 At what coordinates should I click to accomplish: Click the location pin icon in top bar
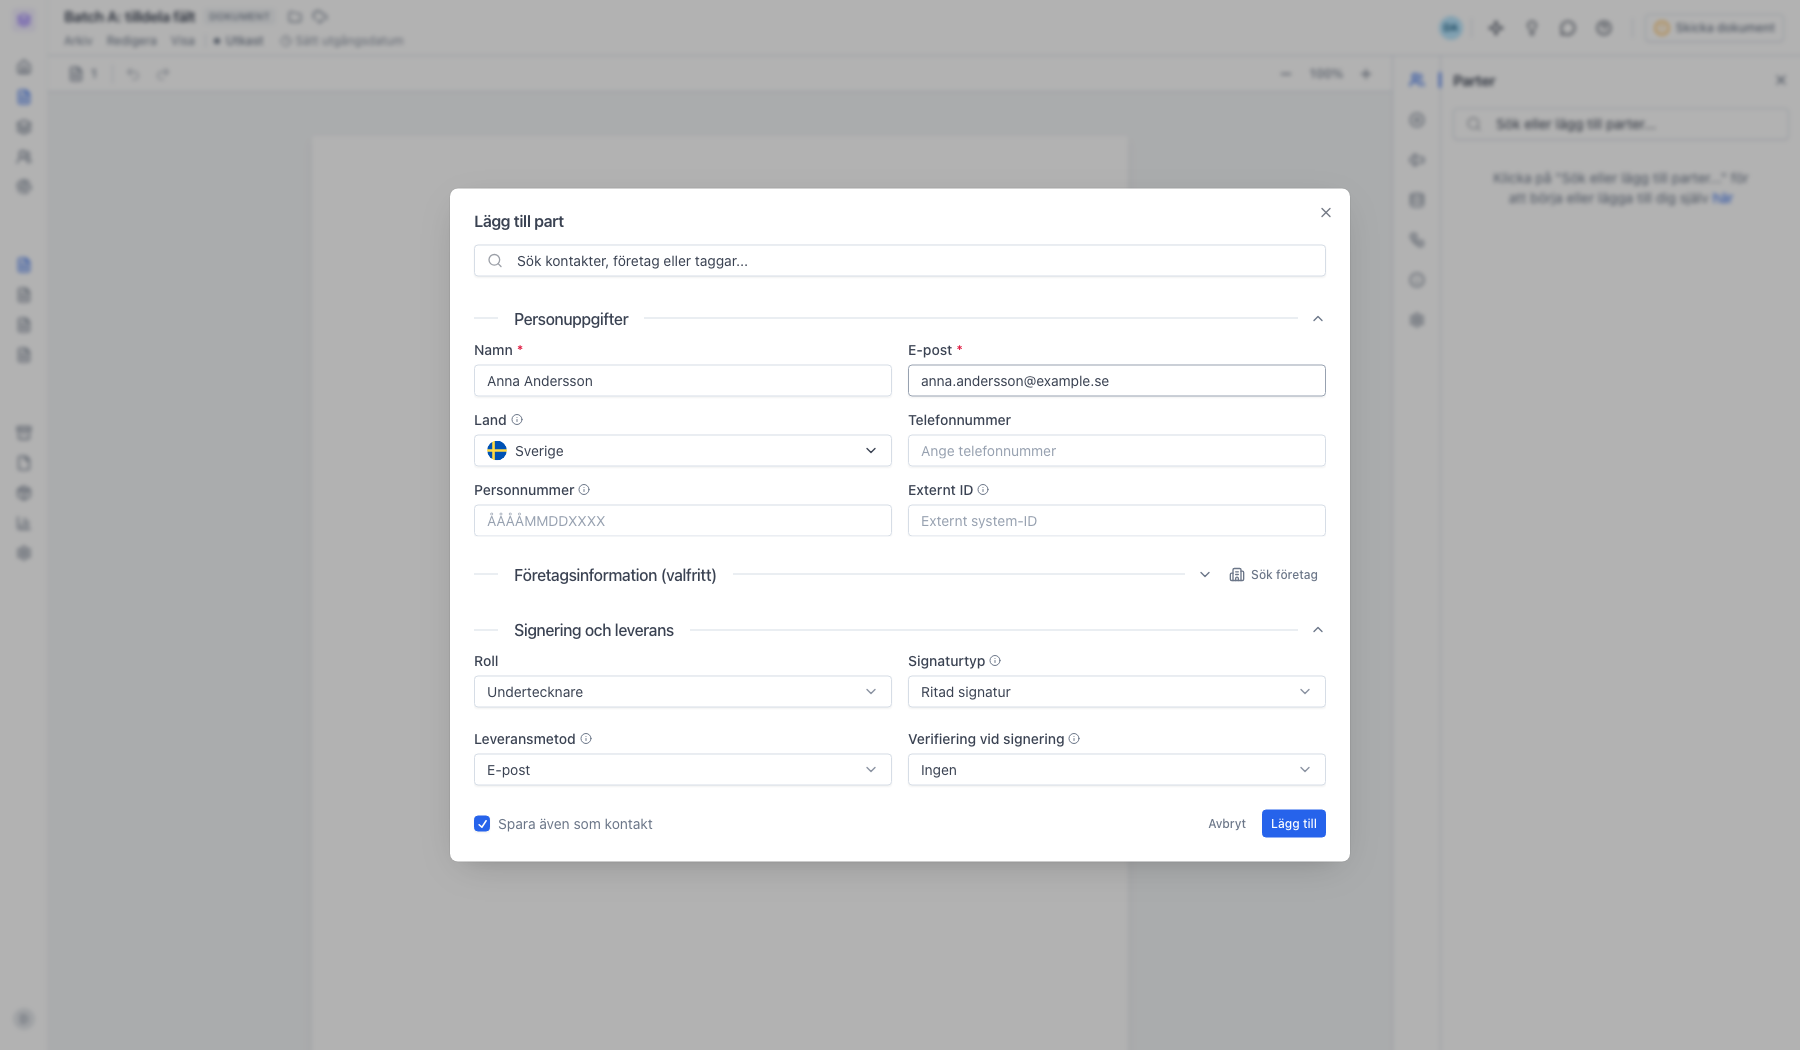click(x=1531, y=28)
